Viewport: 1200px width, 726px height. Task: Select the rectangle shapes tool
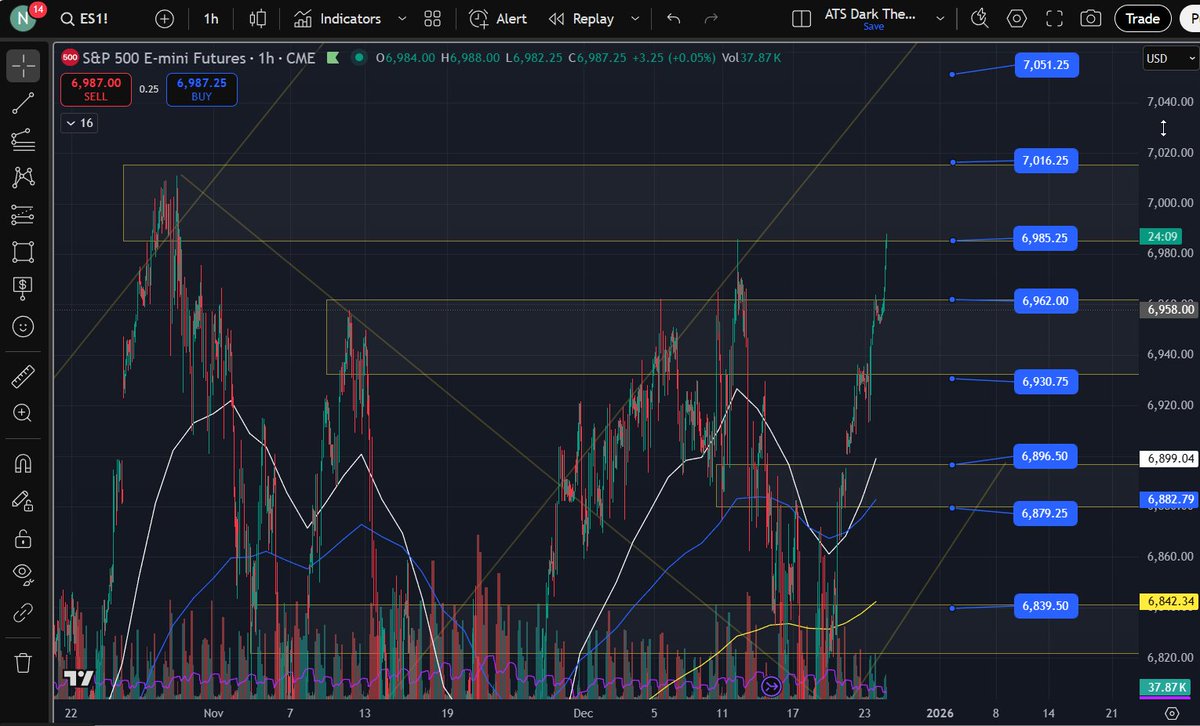[24, 251]
